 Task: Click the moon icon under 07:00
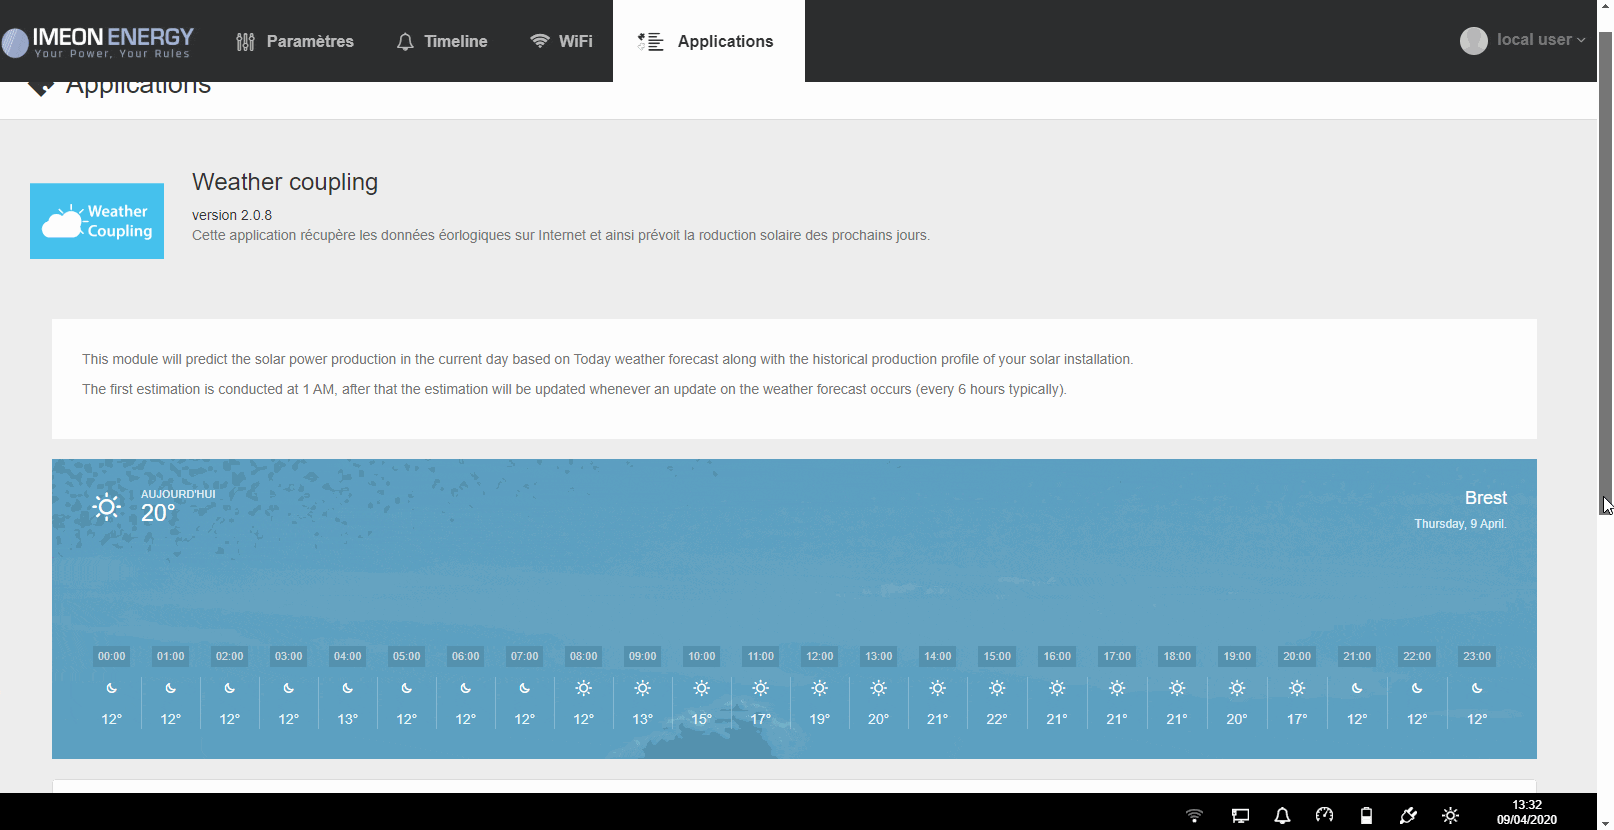(525, 688)
